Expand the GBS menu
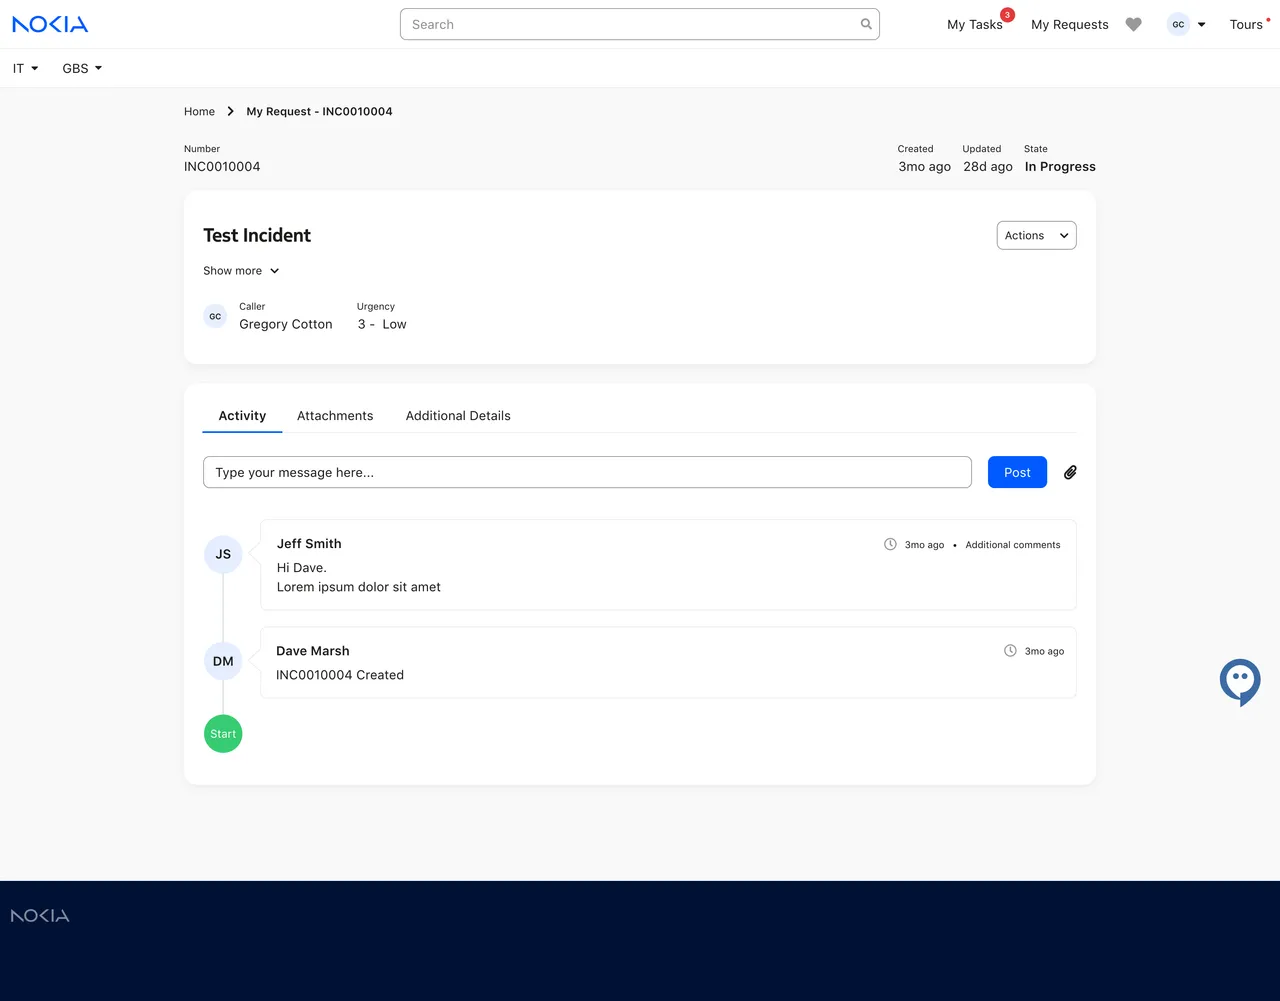This screenshot has height=1001, width=1280. pos(80,68)
